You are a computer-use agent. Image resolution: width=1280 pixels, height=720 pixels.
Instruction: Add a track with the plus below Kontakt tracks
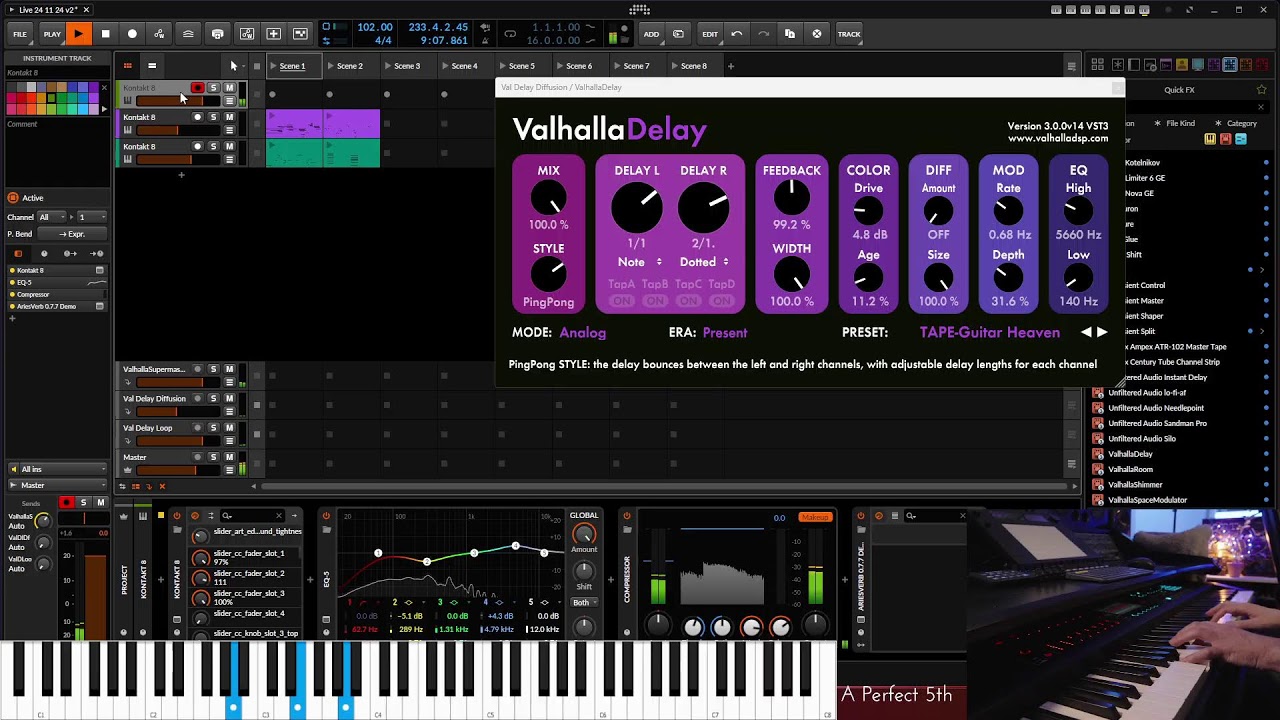point(181,175)
